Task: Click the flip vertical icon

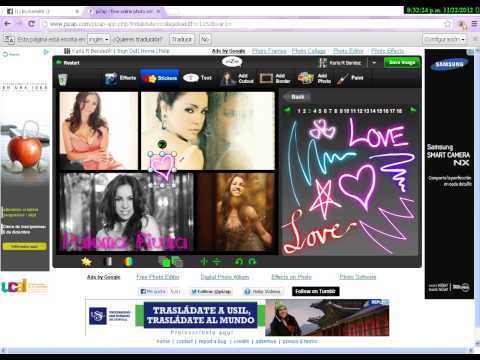Action: (x=216, y=262)
